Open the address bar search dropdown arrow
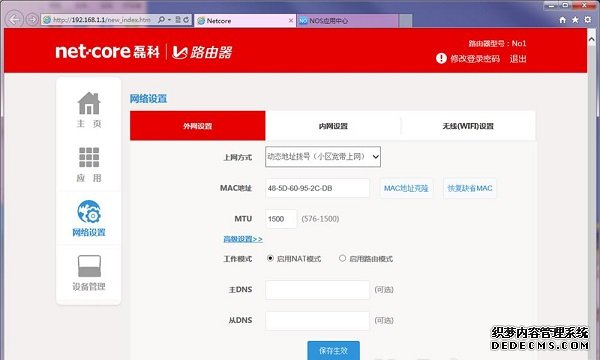 click(x=170, y=20)
